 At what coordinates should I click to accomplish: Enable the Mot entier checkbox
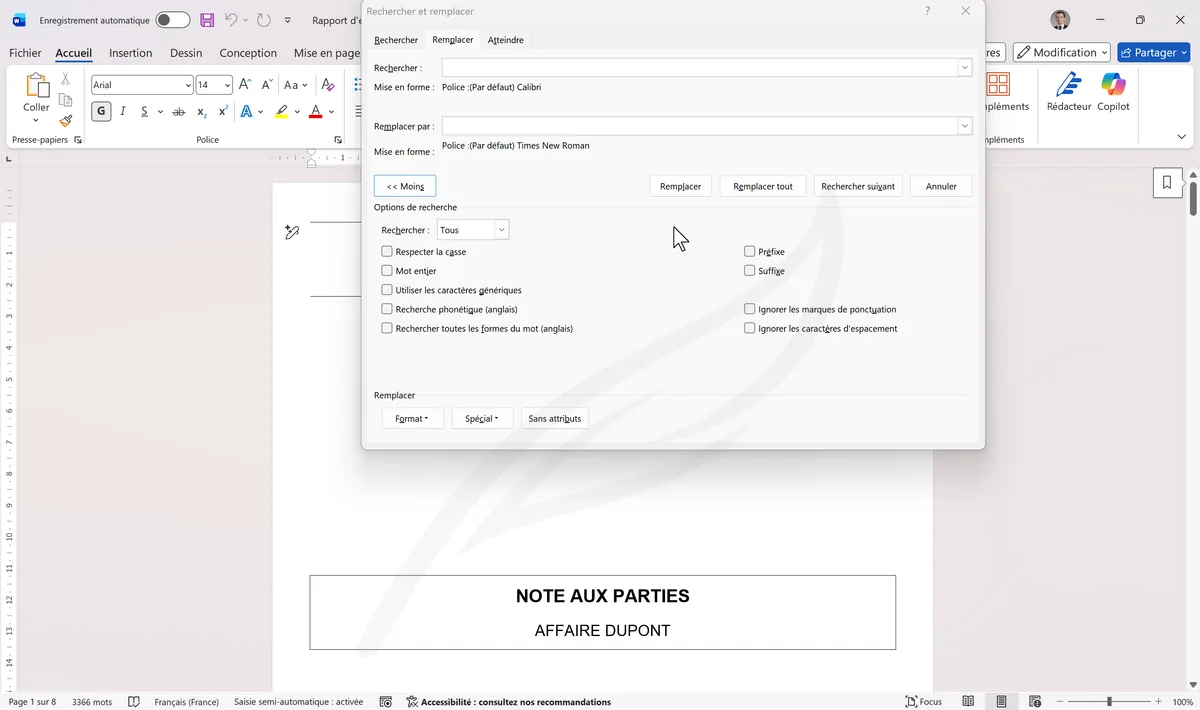coord(387,271)
